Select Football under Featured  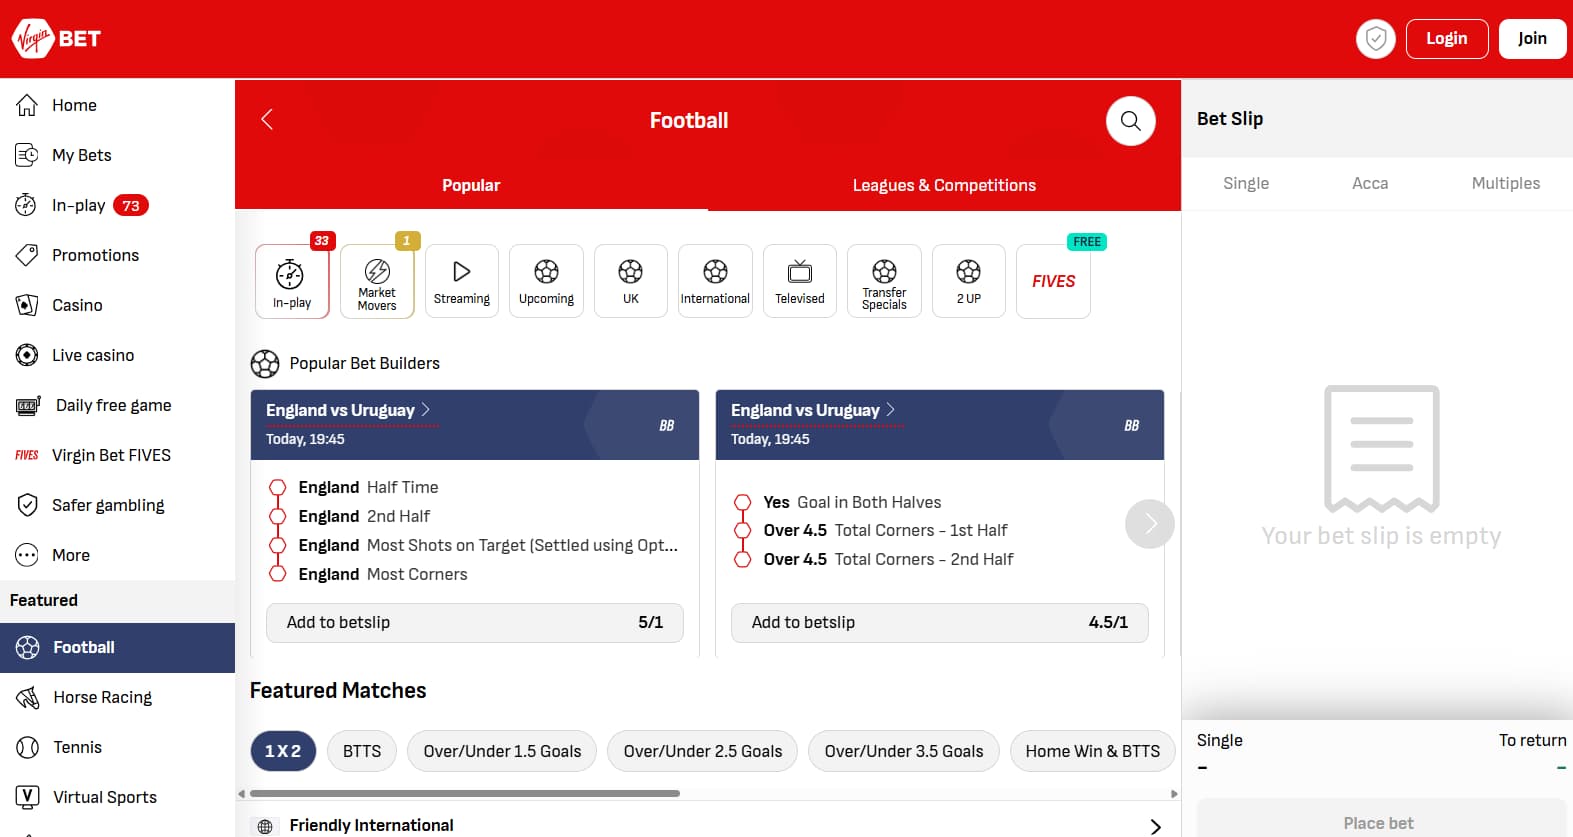pos(117,647)
